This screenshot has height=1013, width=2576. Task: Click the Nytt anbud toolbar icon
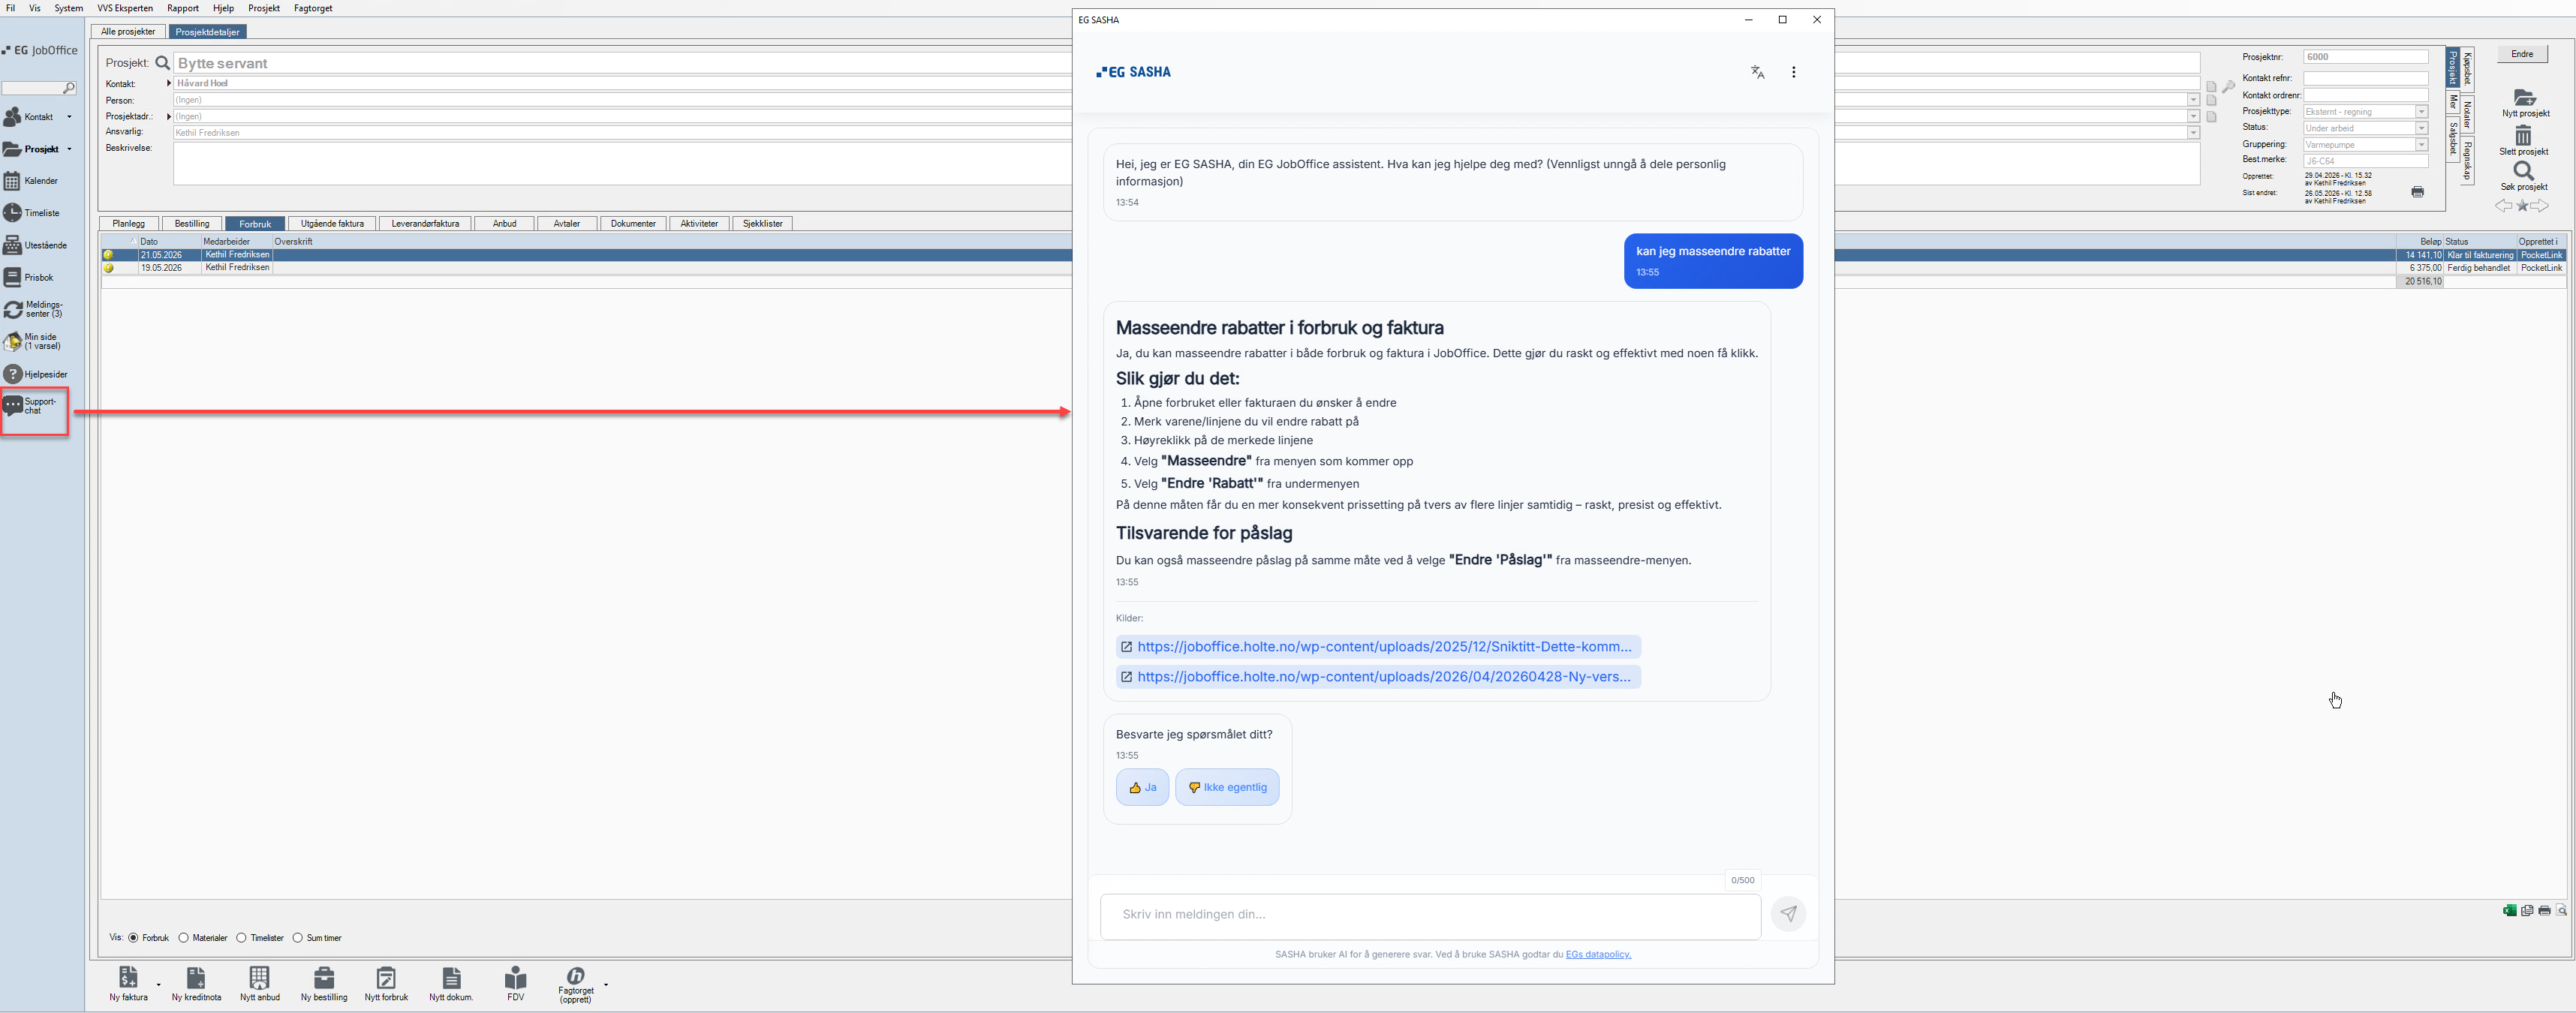pyautogui.click(x=260, y=977)
